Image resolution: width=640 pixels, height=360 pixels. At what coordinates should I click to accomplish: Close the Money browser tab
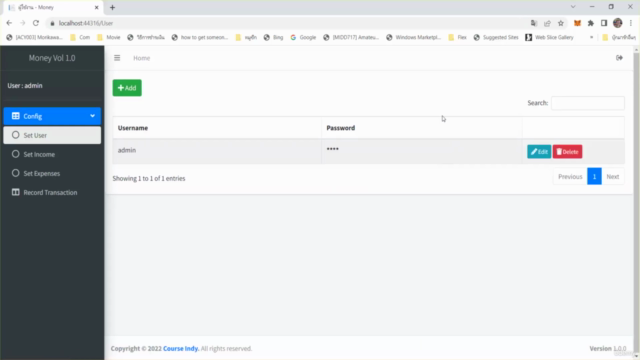point(97,7)
